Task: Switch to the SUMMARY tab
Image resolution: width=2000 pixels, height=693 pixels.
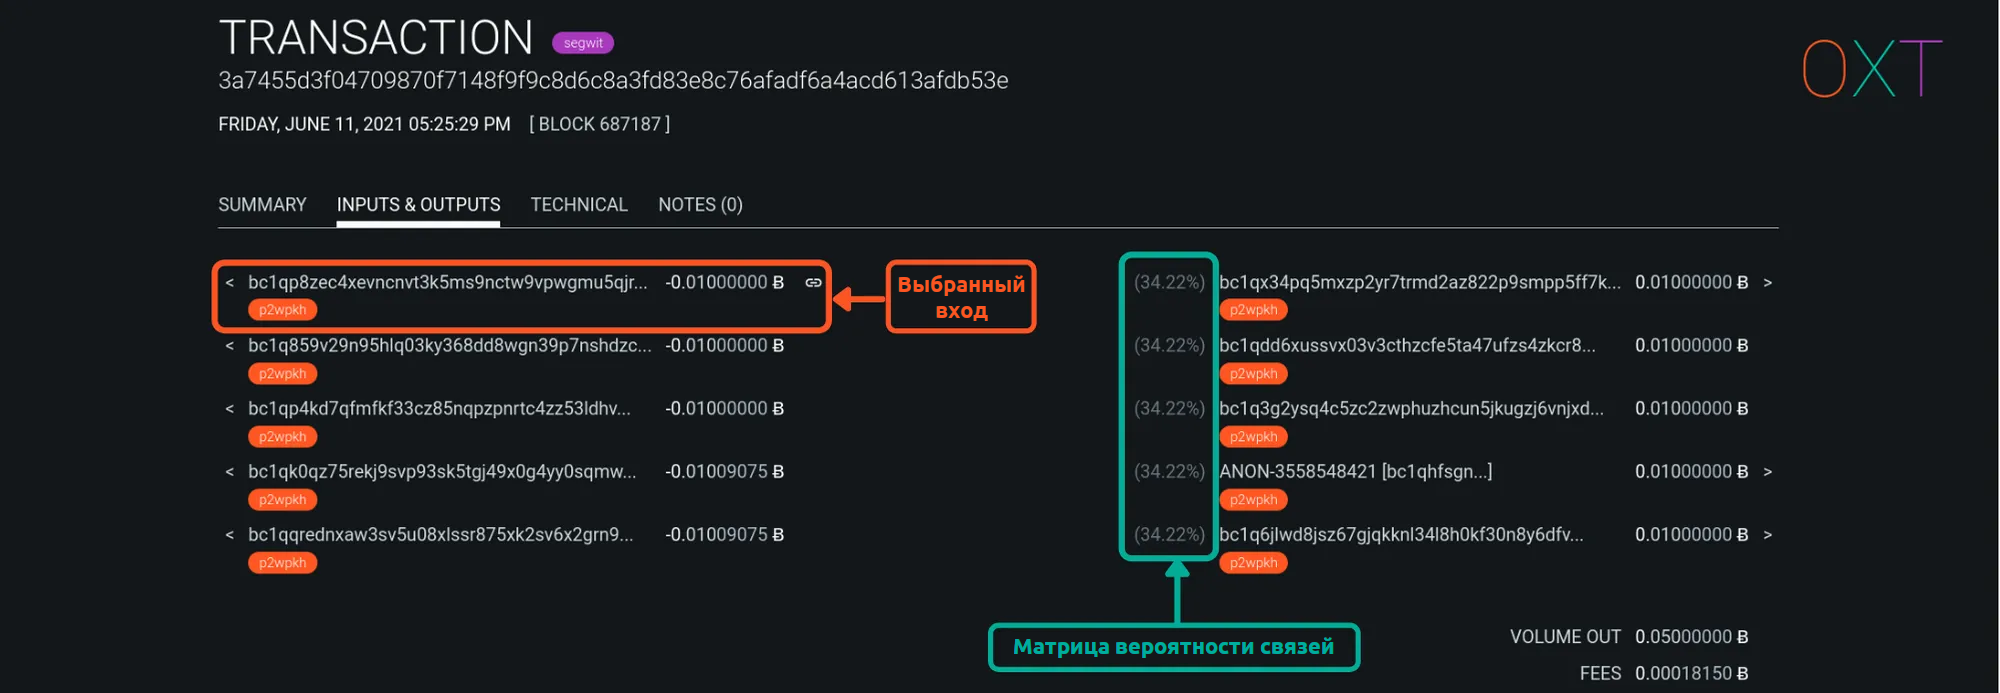Action: click(x=262, y=205)
